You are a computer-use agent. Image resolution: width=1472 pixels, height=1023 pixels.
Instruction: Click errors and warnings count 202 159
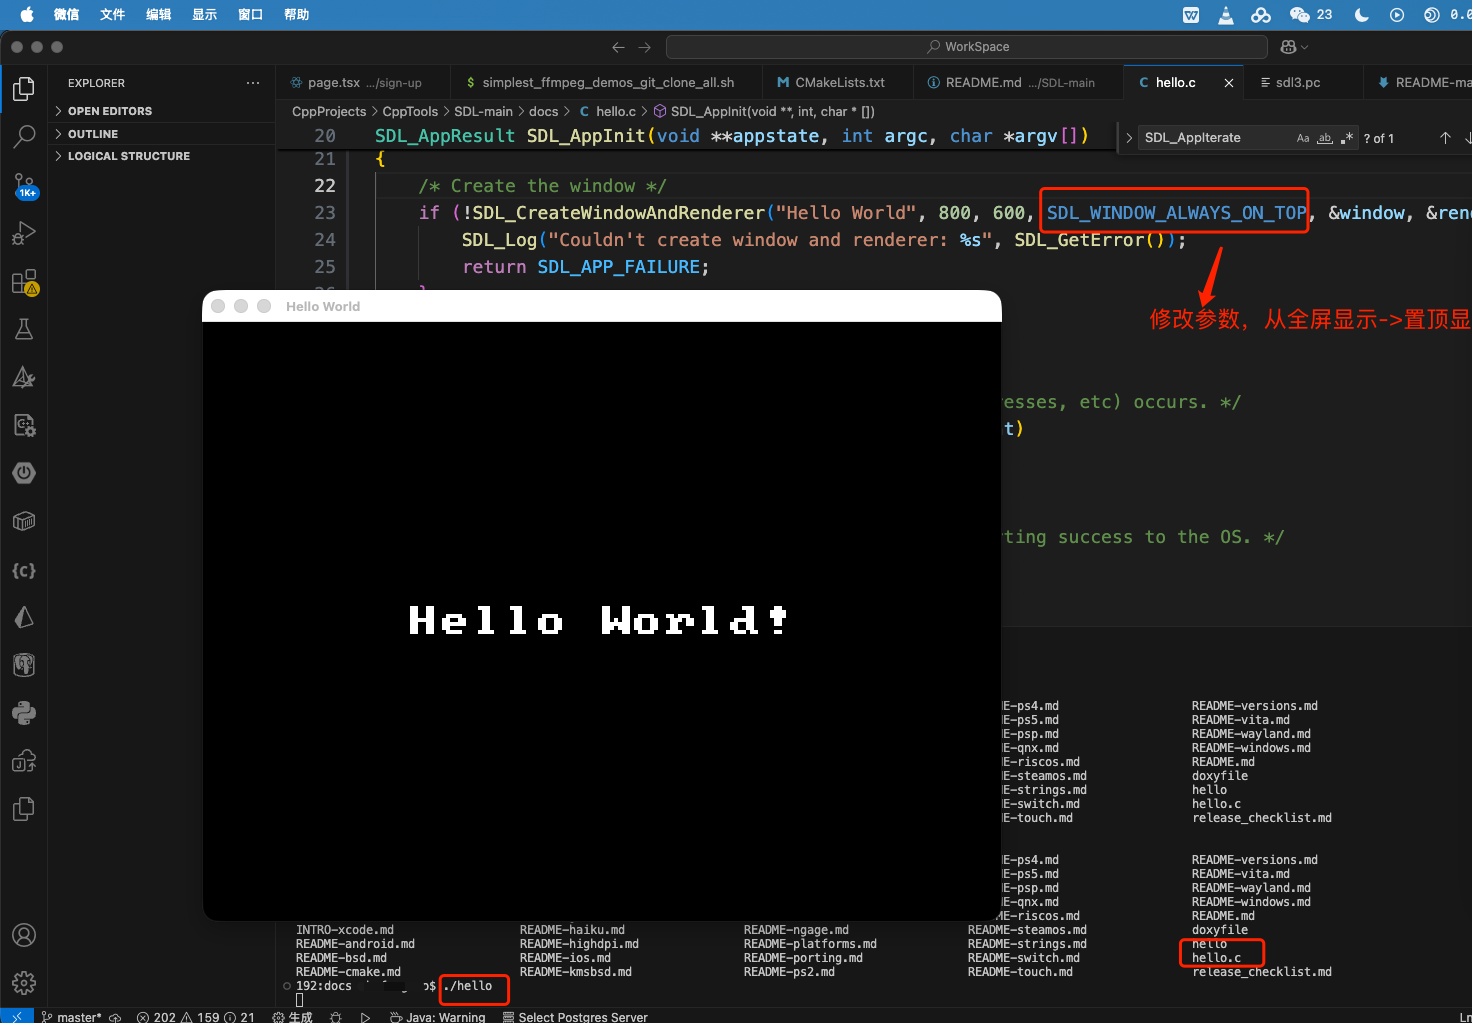pos(196,1017)
